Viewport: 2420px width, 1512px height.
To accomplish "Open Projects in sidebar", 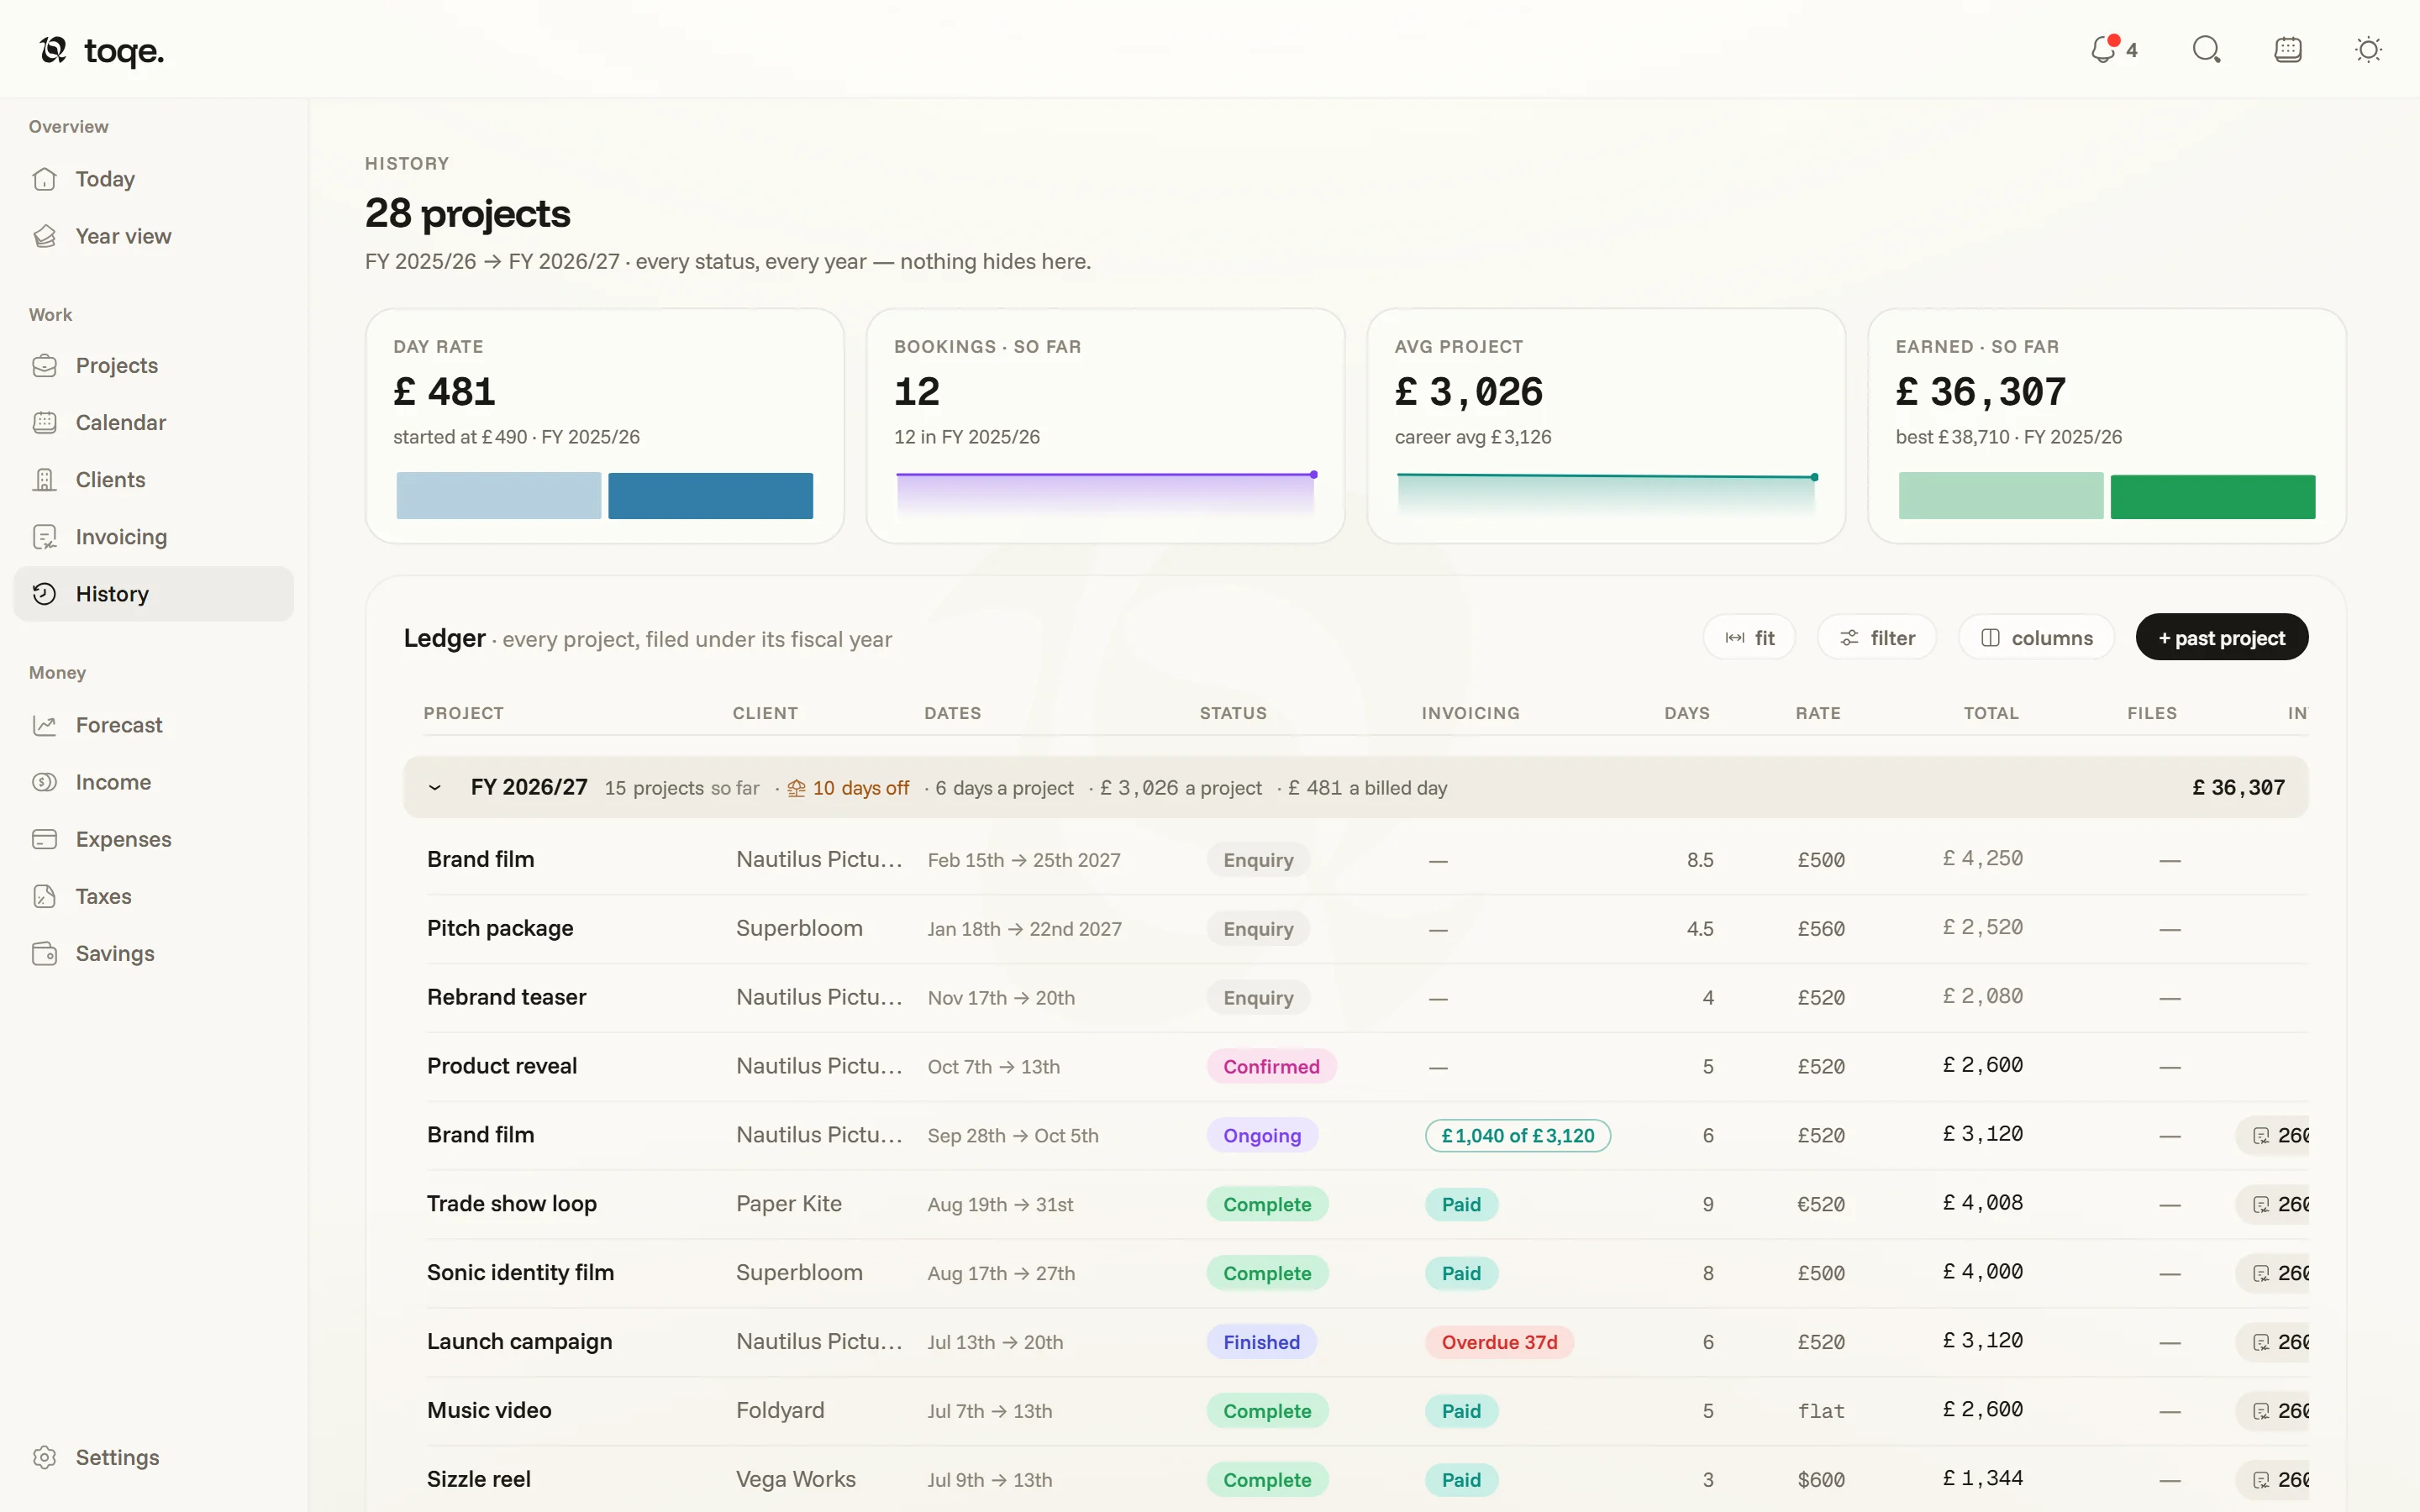I will [x=153, y=365].
